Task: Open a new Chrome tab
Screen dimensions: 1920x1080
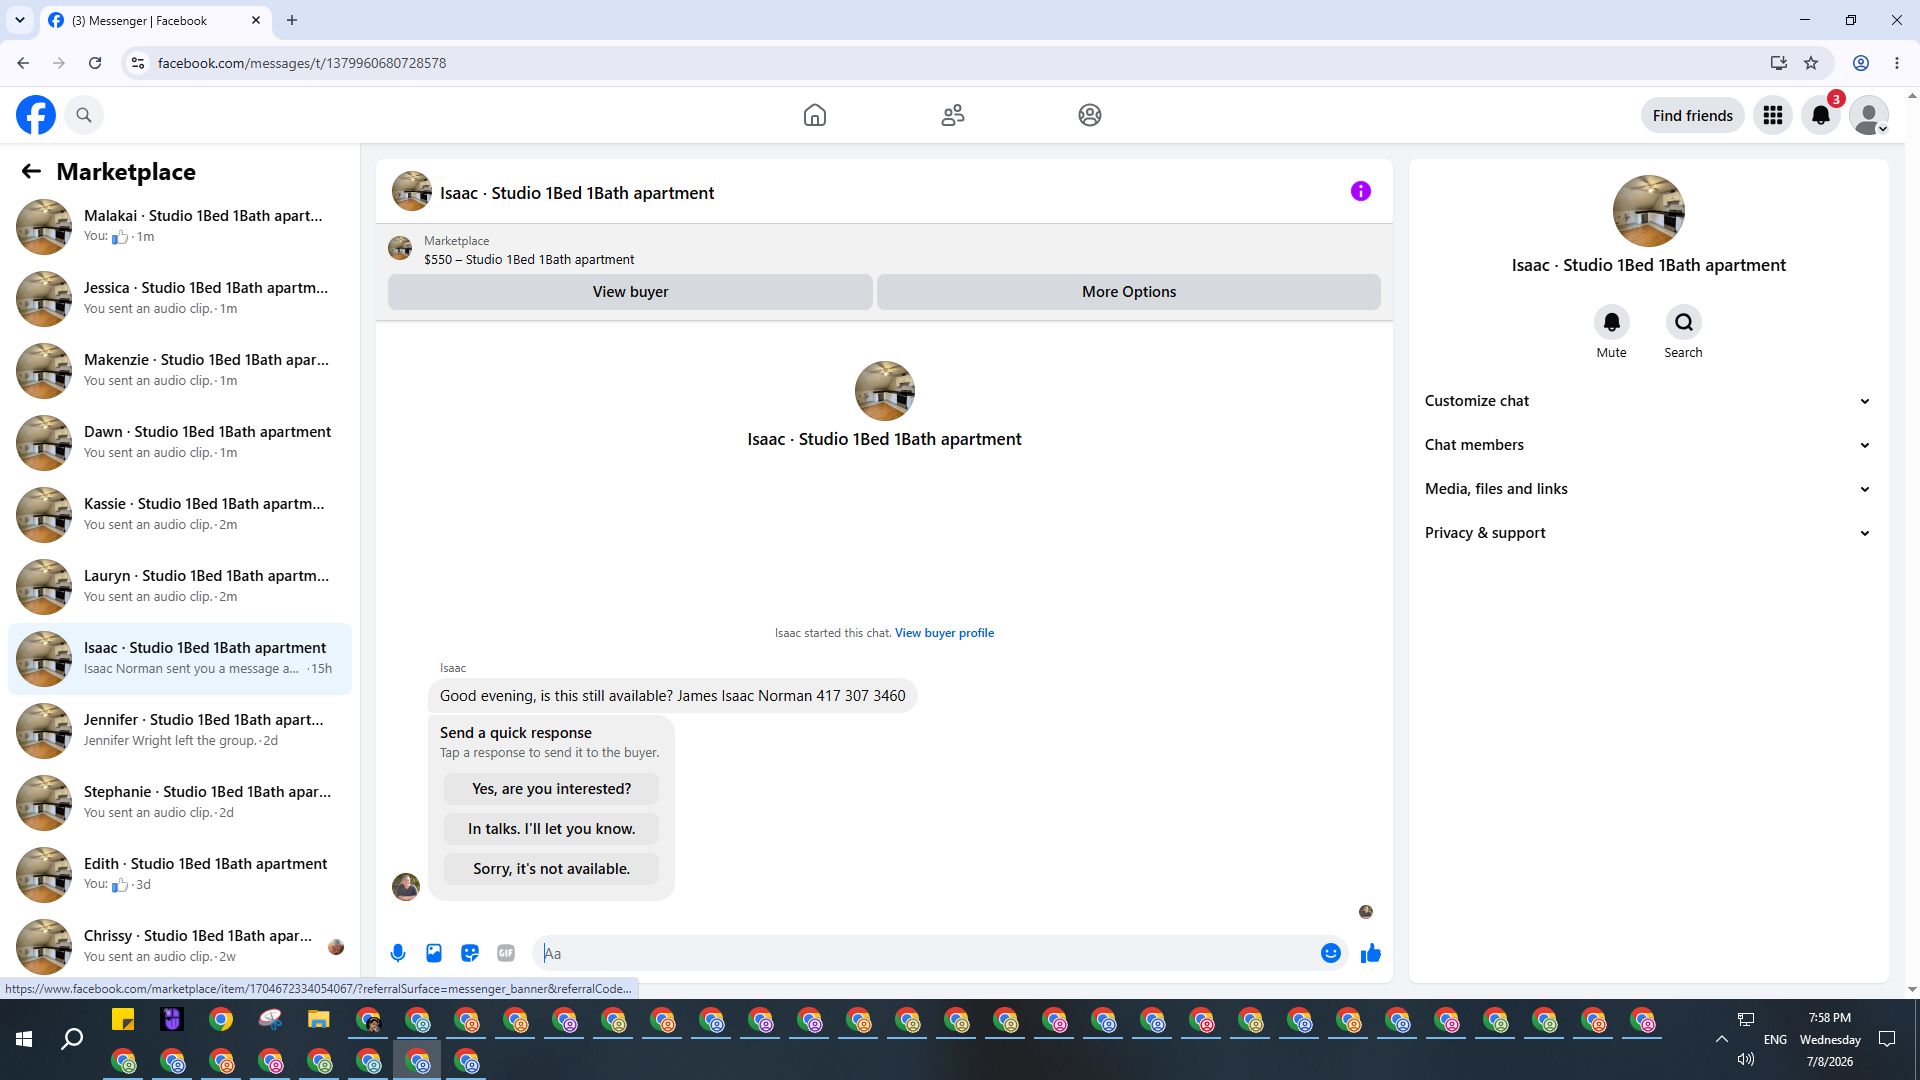Action: (x=292, y=20)
